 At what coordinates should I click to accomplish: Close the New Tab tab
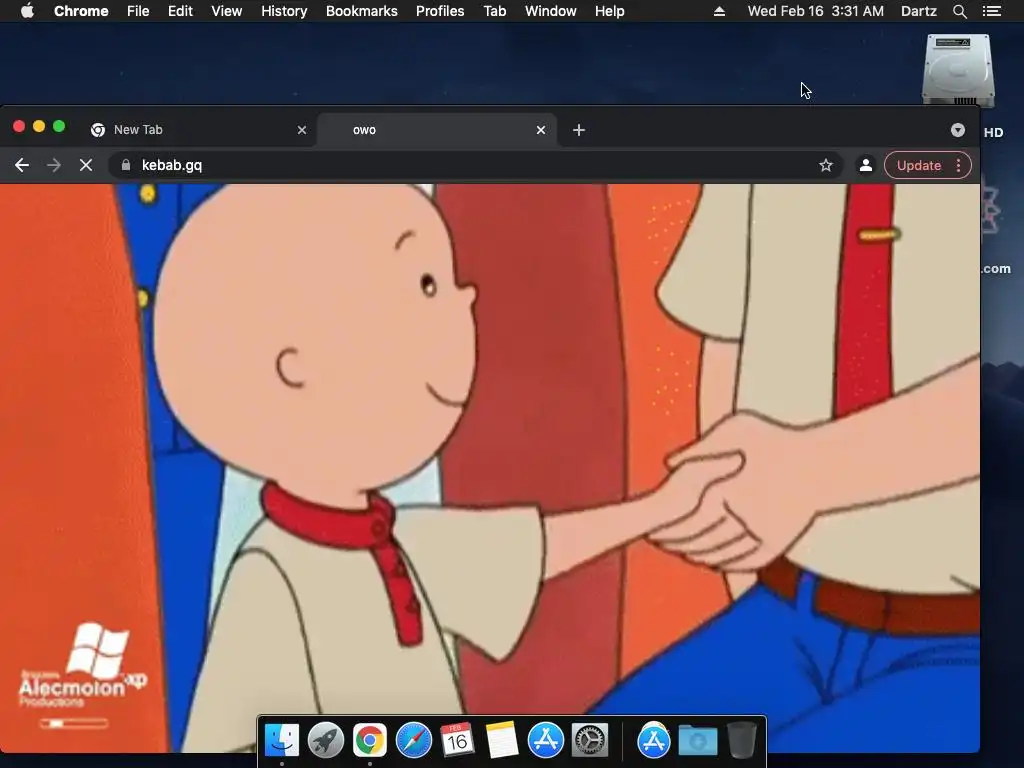tap(302, 130)
